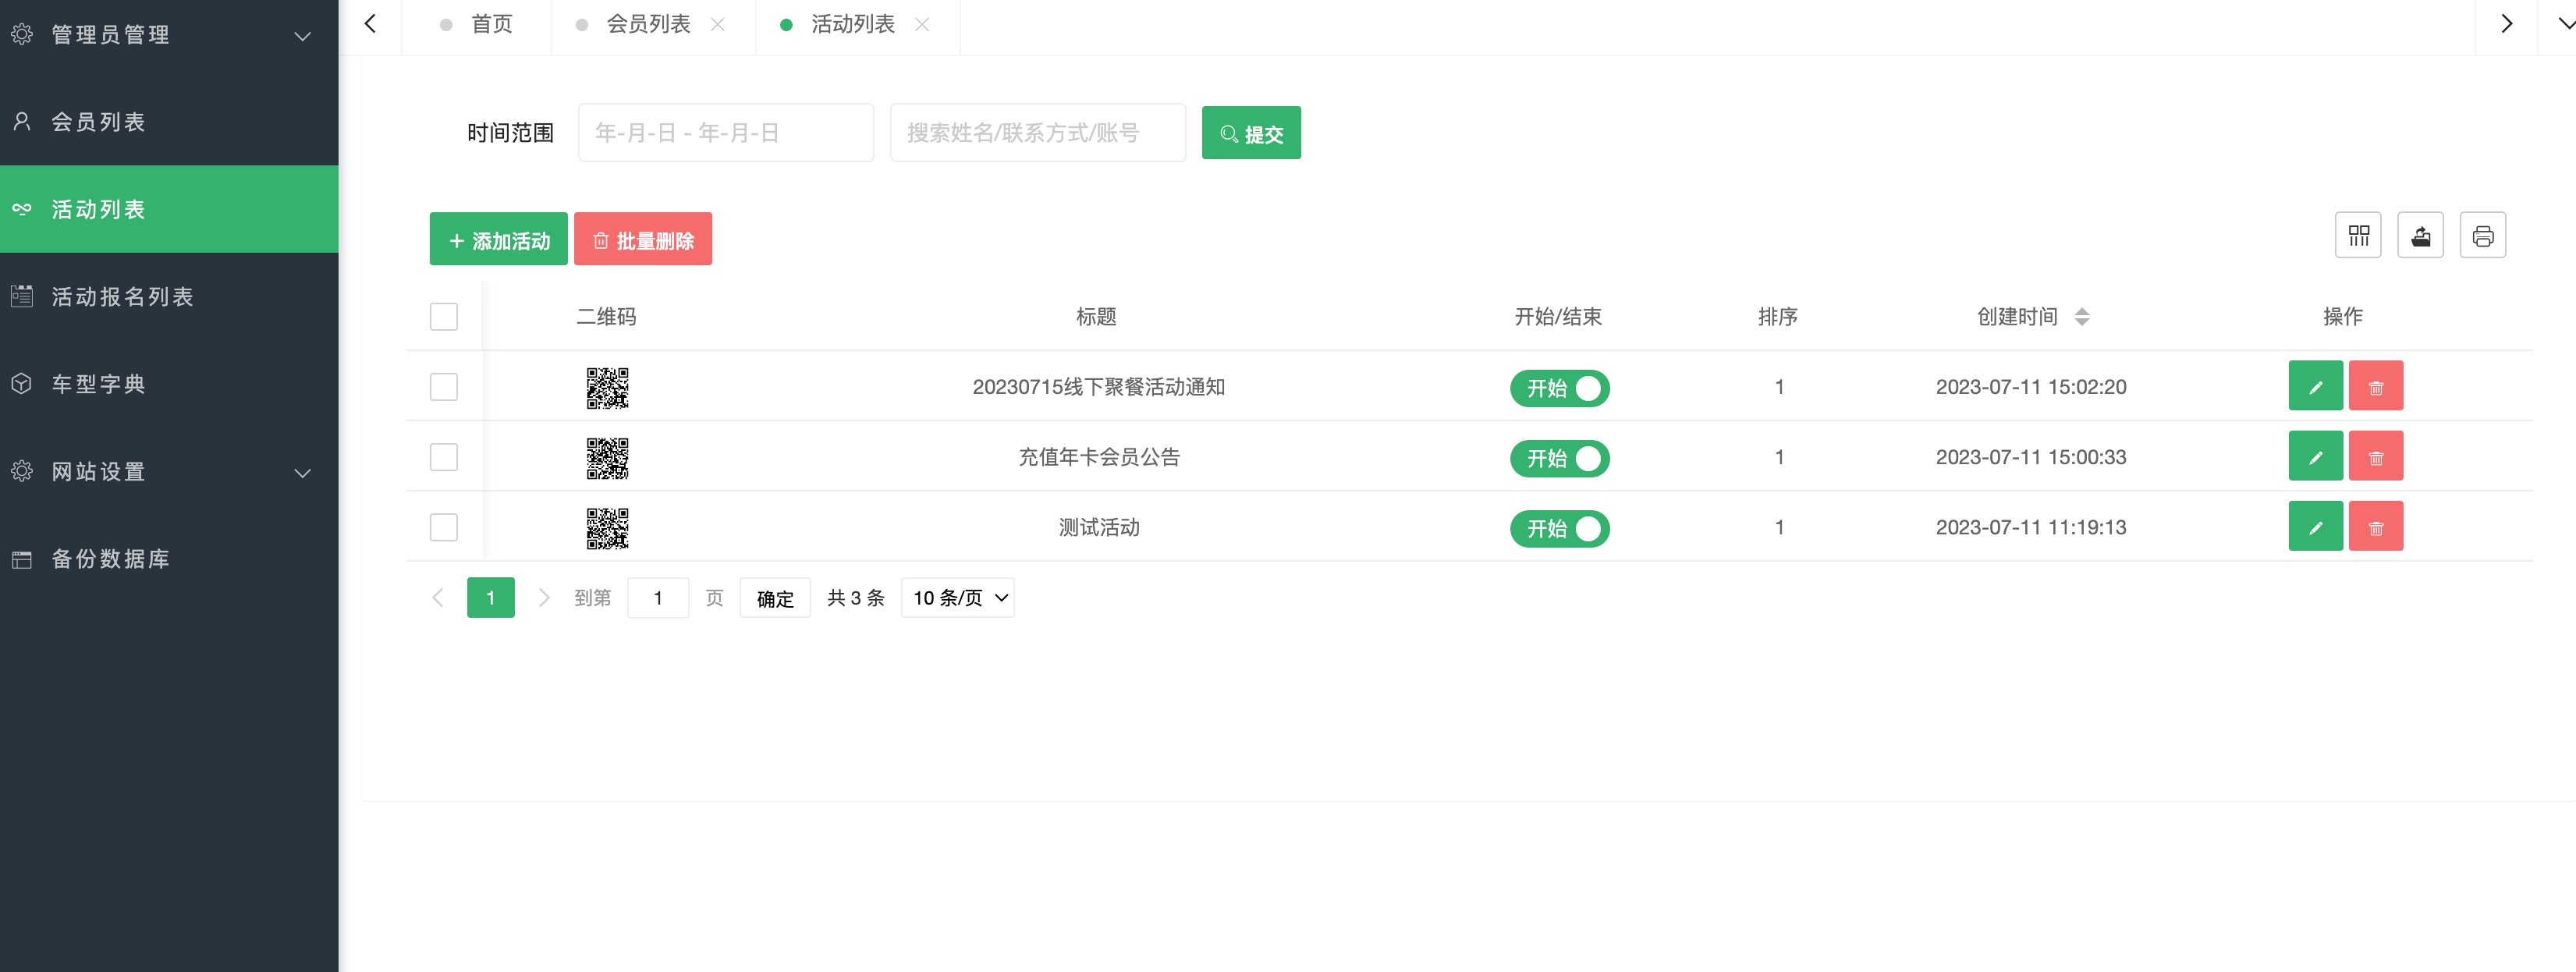Open 备份数据库 in the sidebar
The height and width of the screenshot is (972, 2576).
coord(169,558)
